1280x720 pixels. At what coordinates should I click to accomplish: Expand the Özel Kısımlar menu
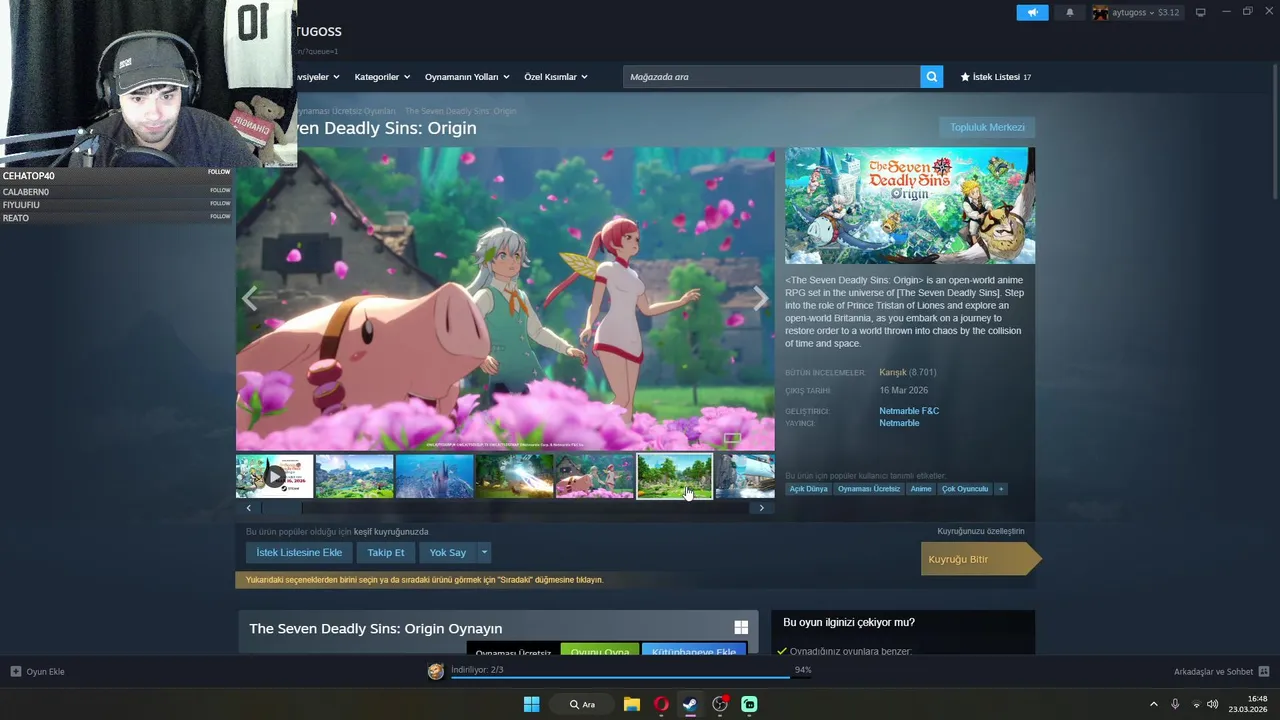556,77
